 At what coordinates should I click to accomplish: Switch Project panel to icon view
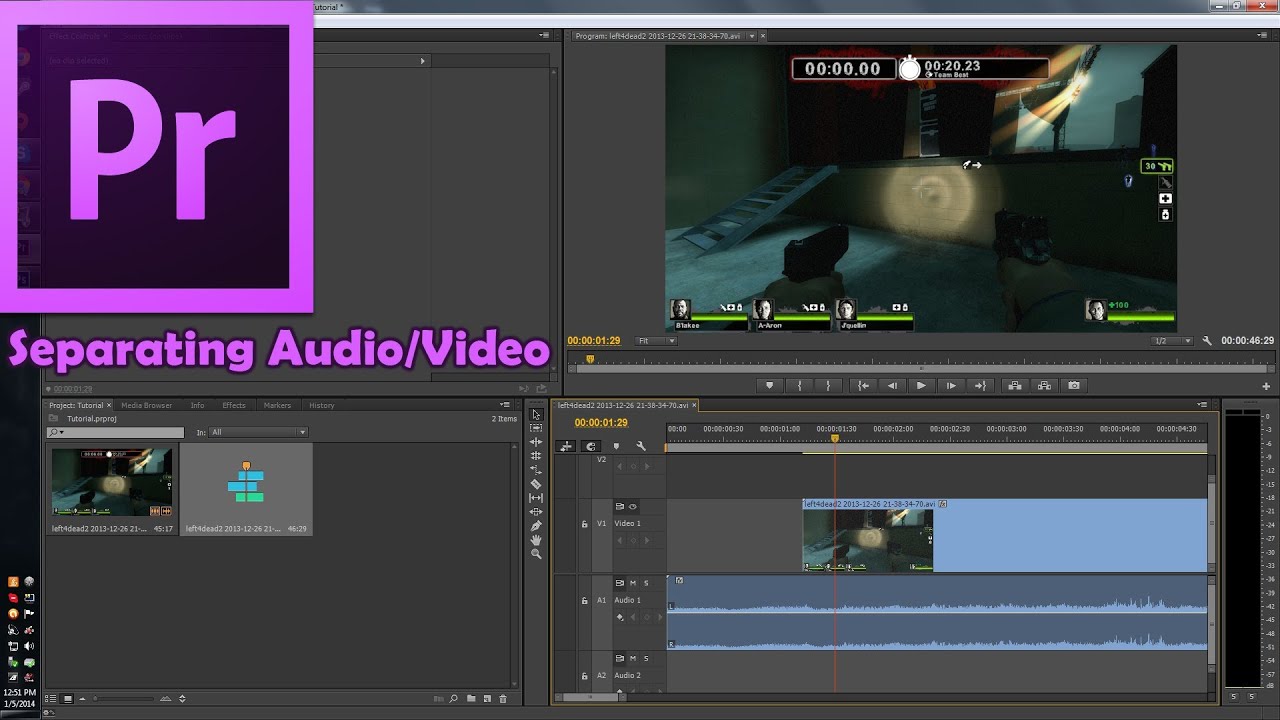[68, 699]
